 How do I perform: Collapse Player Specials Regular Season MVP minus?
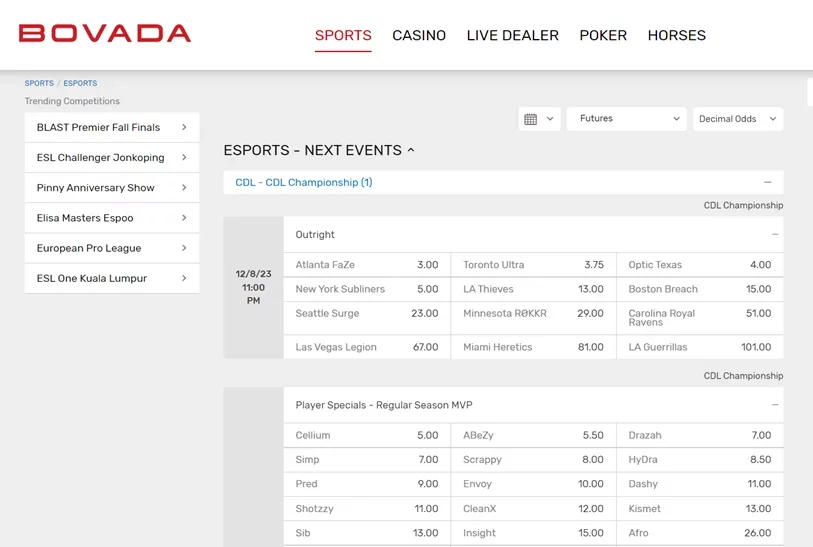(775, 405)
